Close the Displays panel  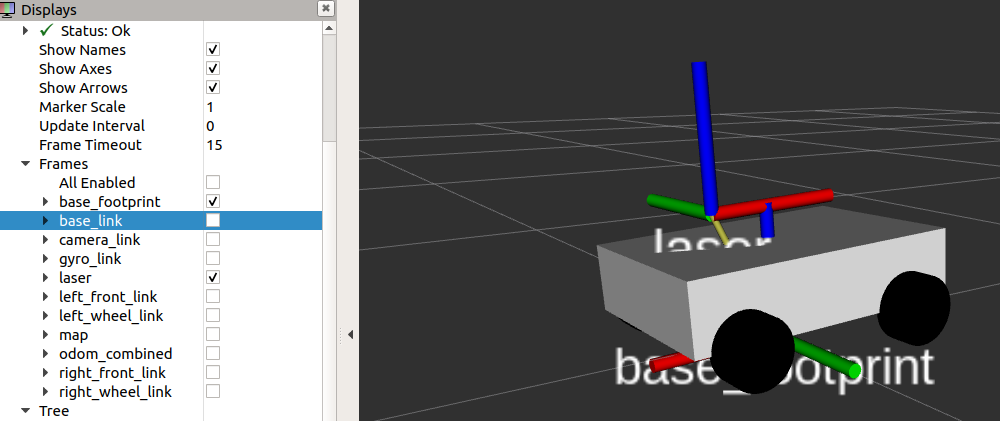pos(325,9)
